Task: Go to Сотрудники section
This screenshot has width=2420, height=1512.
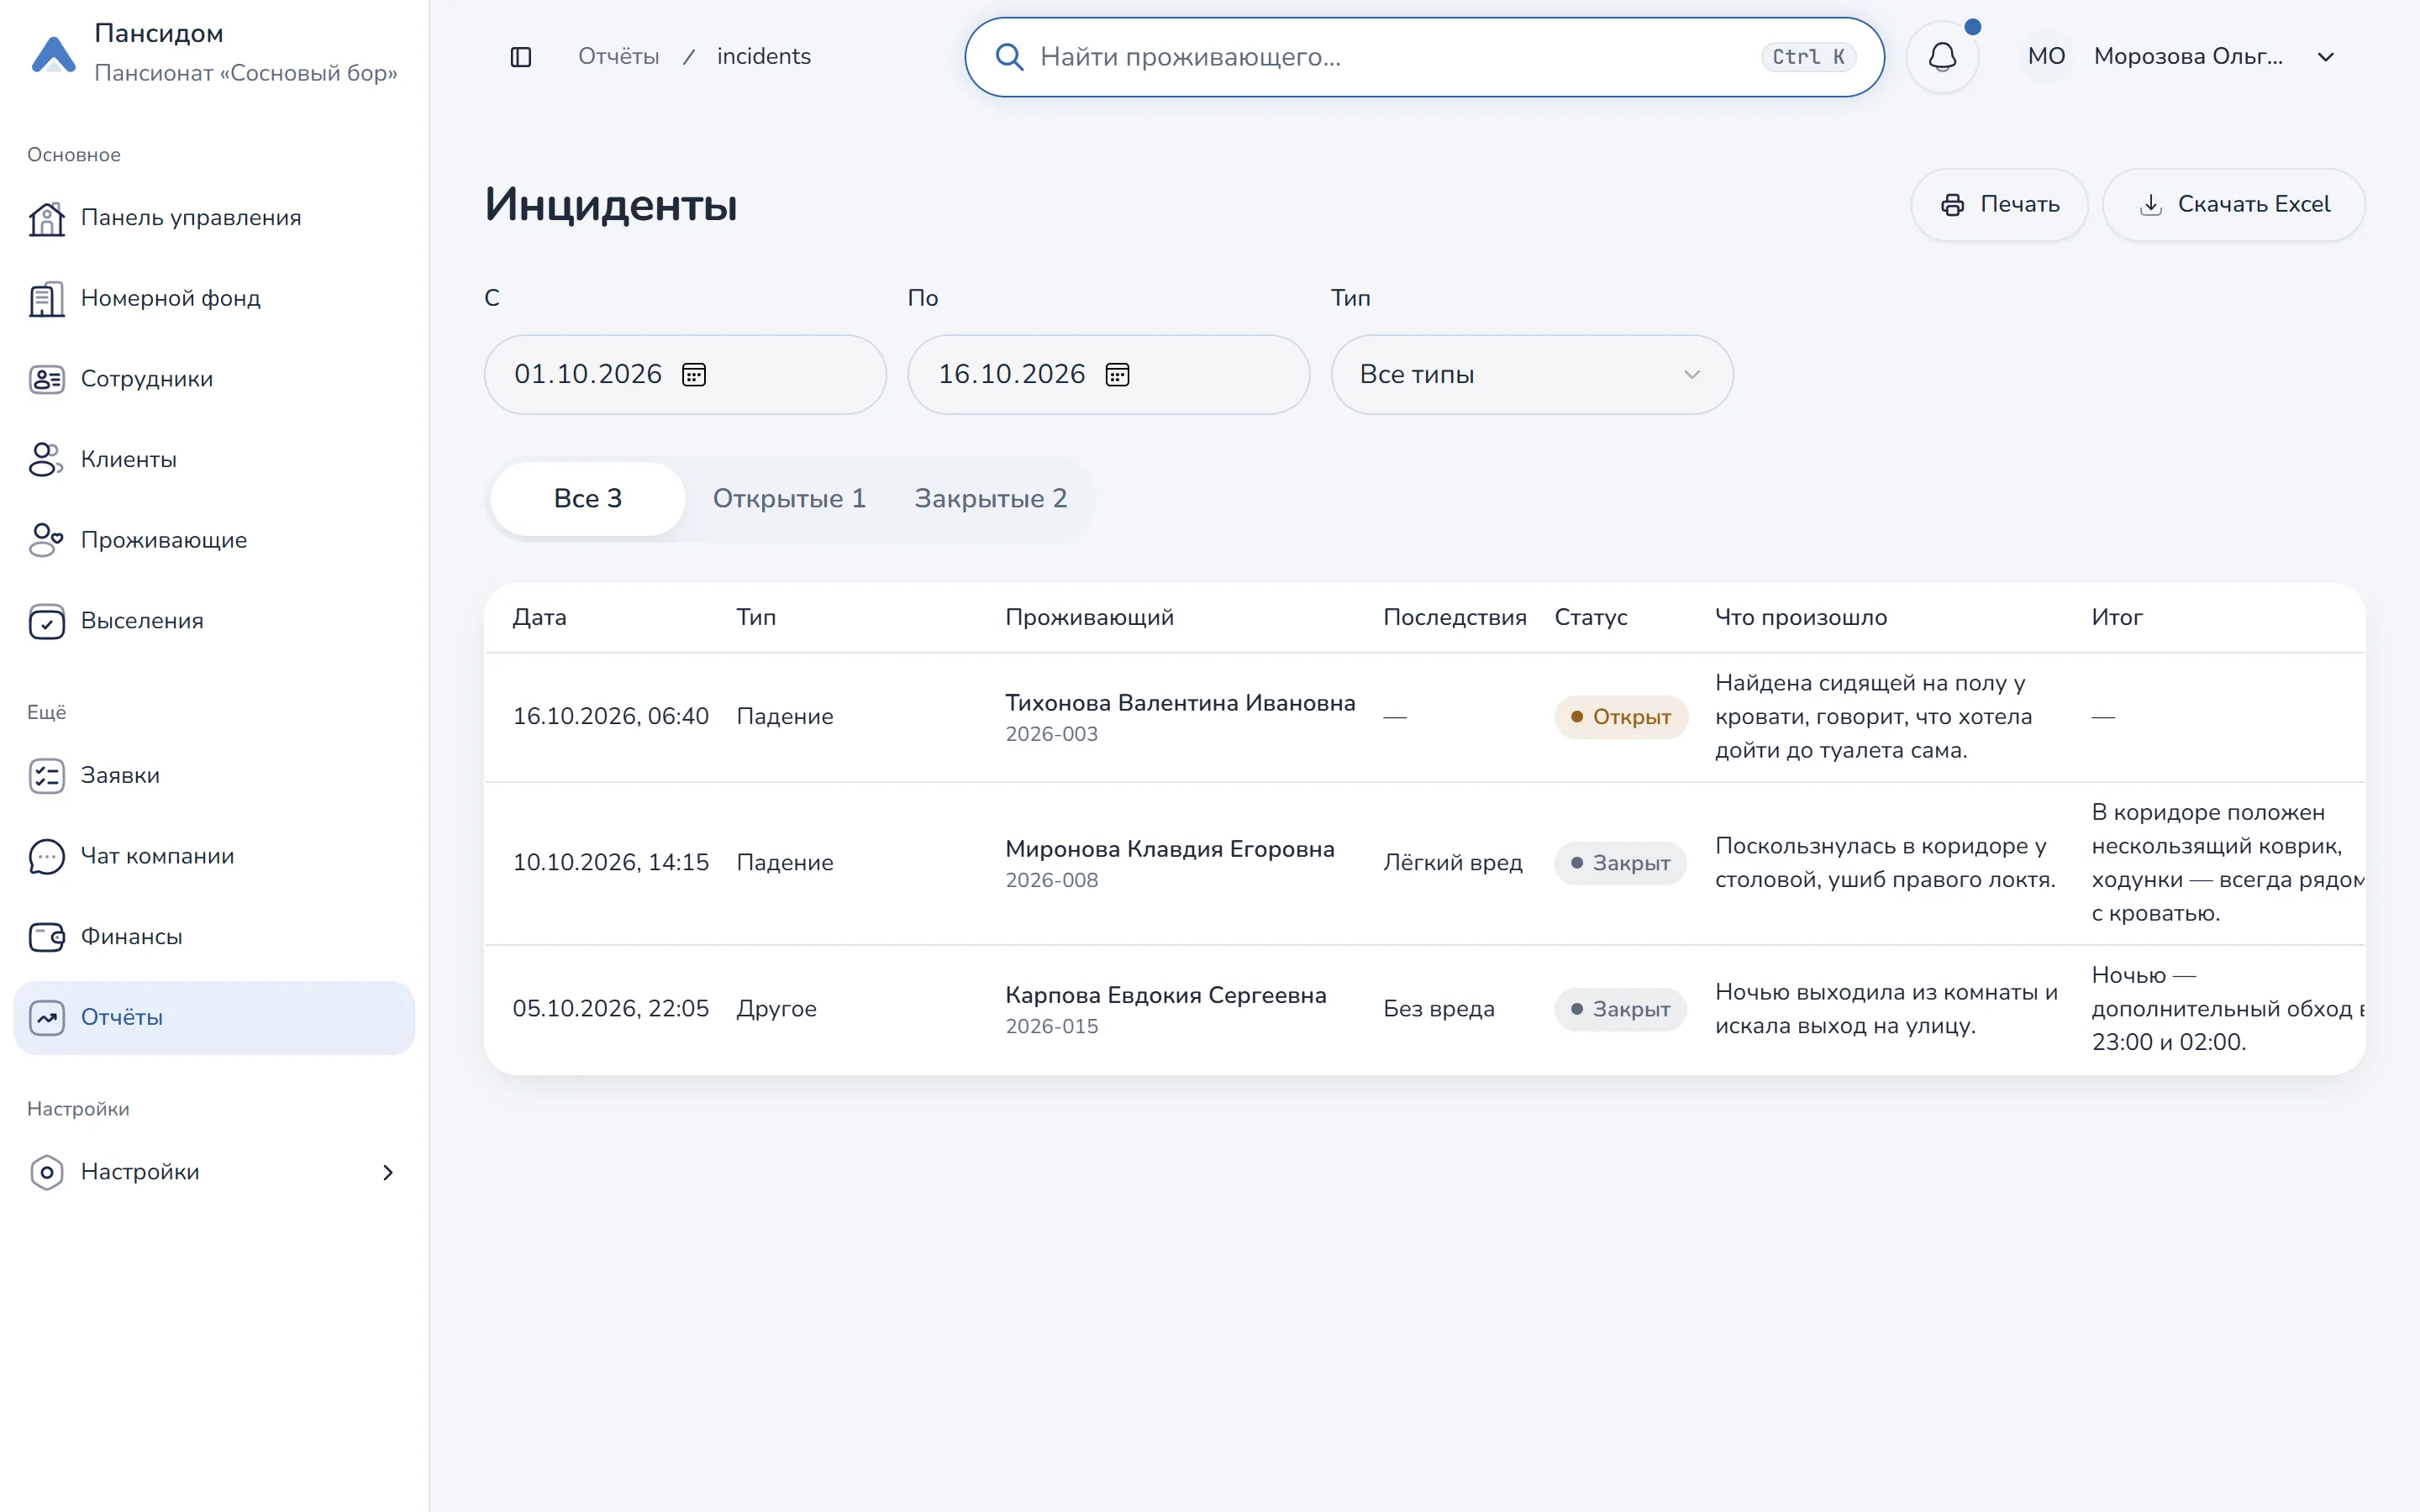Action: [x=214, y=379]
